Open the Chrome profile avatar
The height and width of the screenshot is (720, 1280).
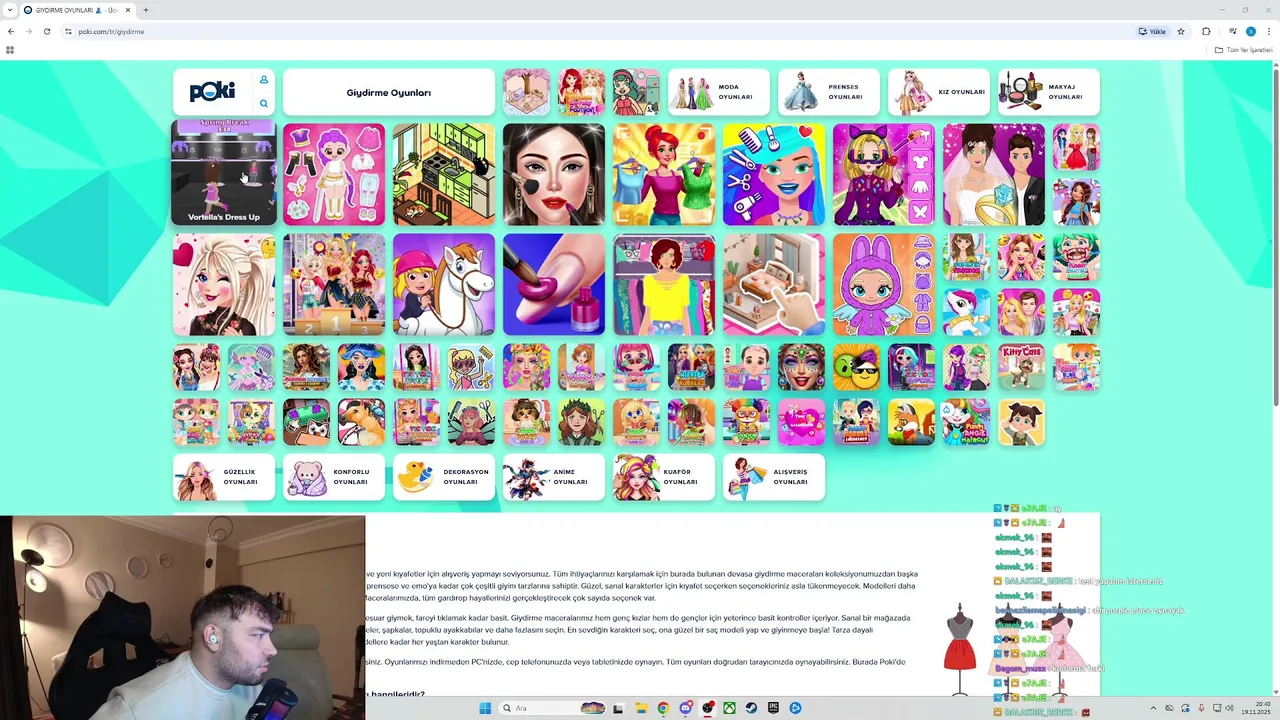click(x=1250, y=31)
